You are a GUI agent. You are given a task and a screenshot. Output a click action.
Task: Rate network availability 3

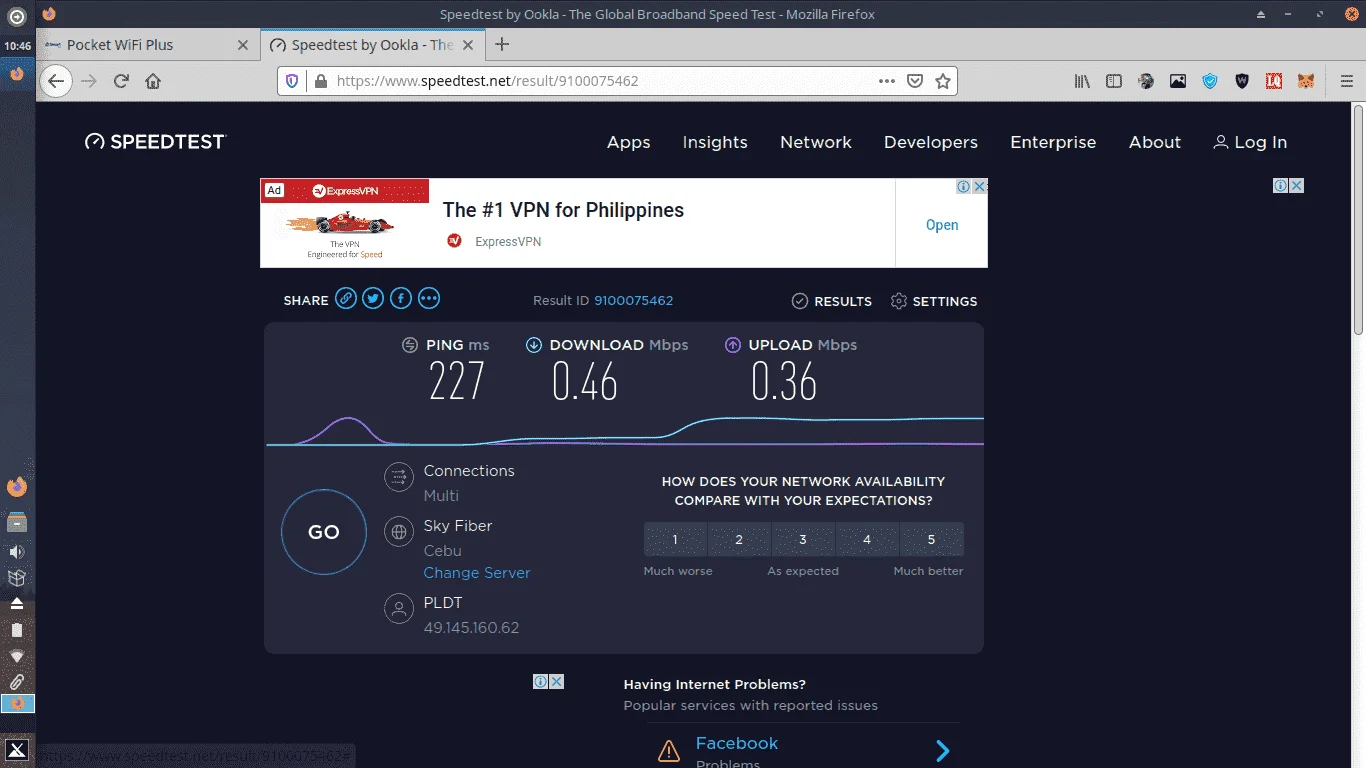pos(803,539)
